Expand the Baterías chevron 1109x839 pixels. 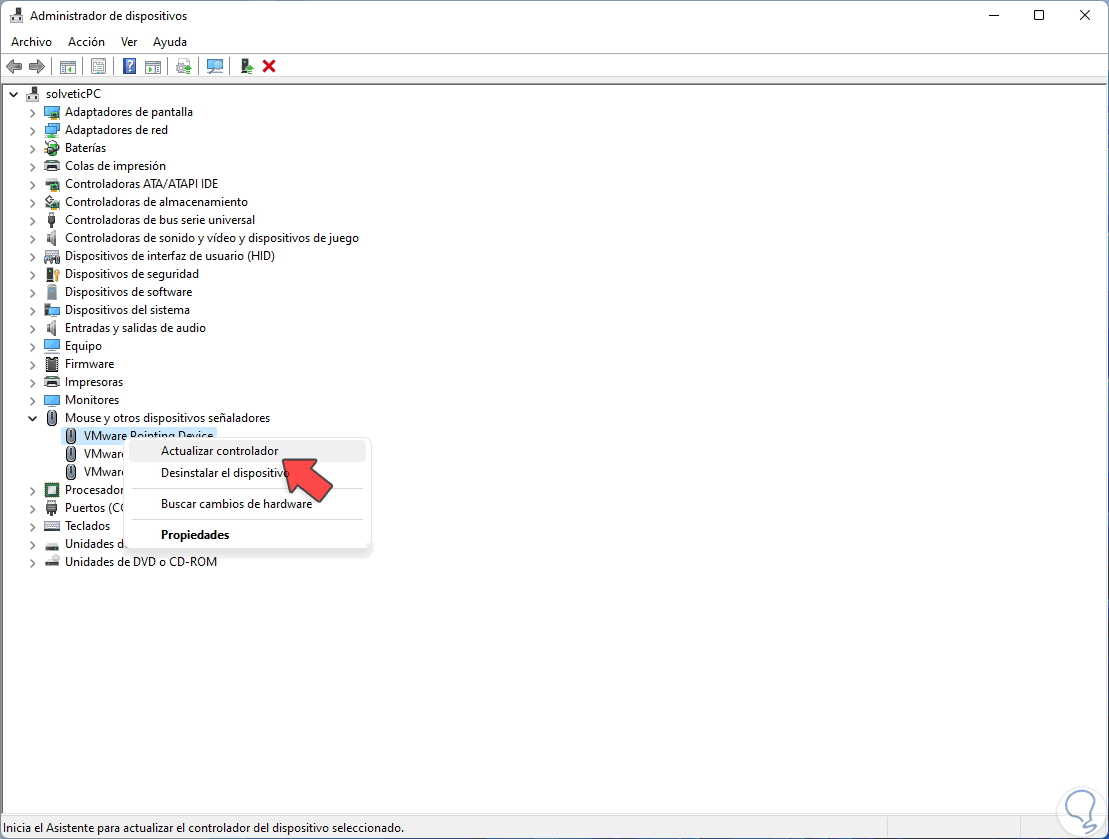pyautogui.click(x=33, y=149)
